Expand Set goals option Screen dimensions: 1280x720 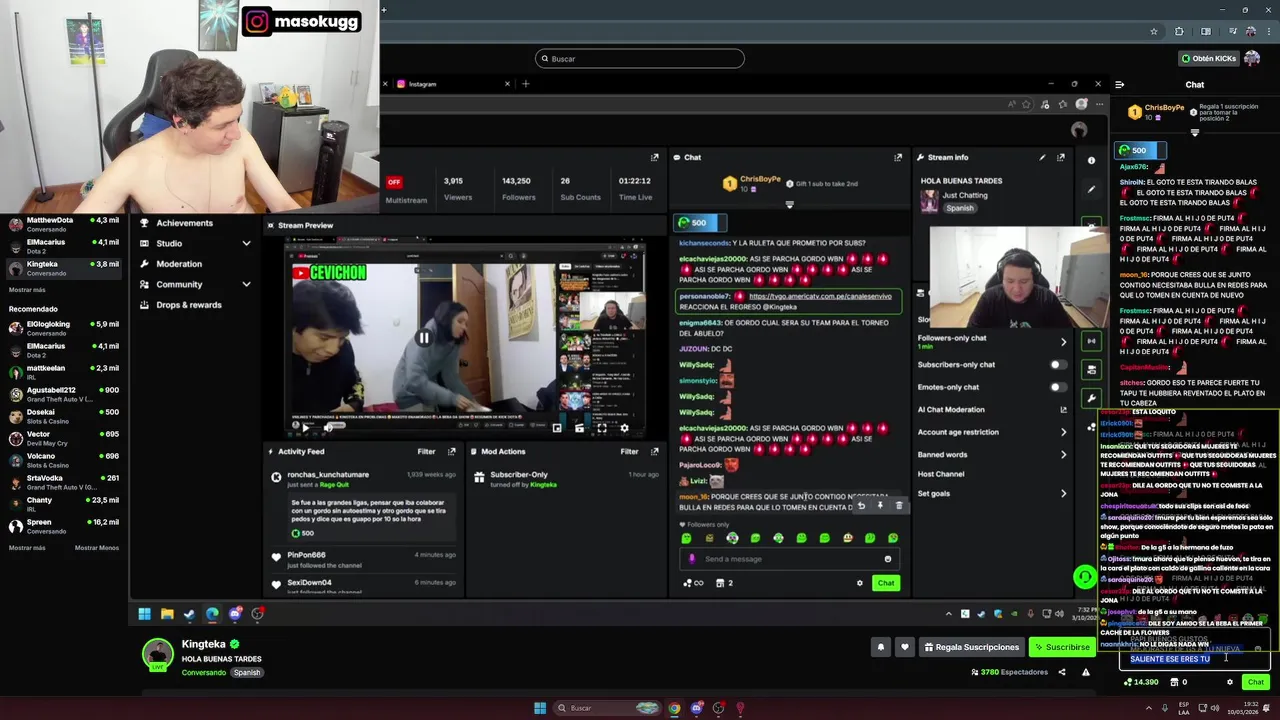(1063, 493)
